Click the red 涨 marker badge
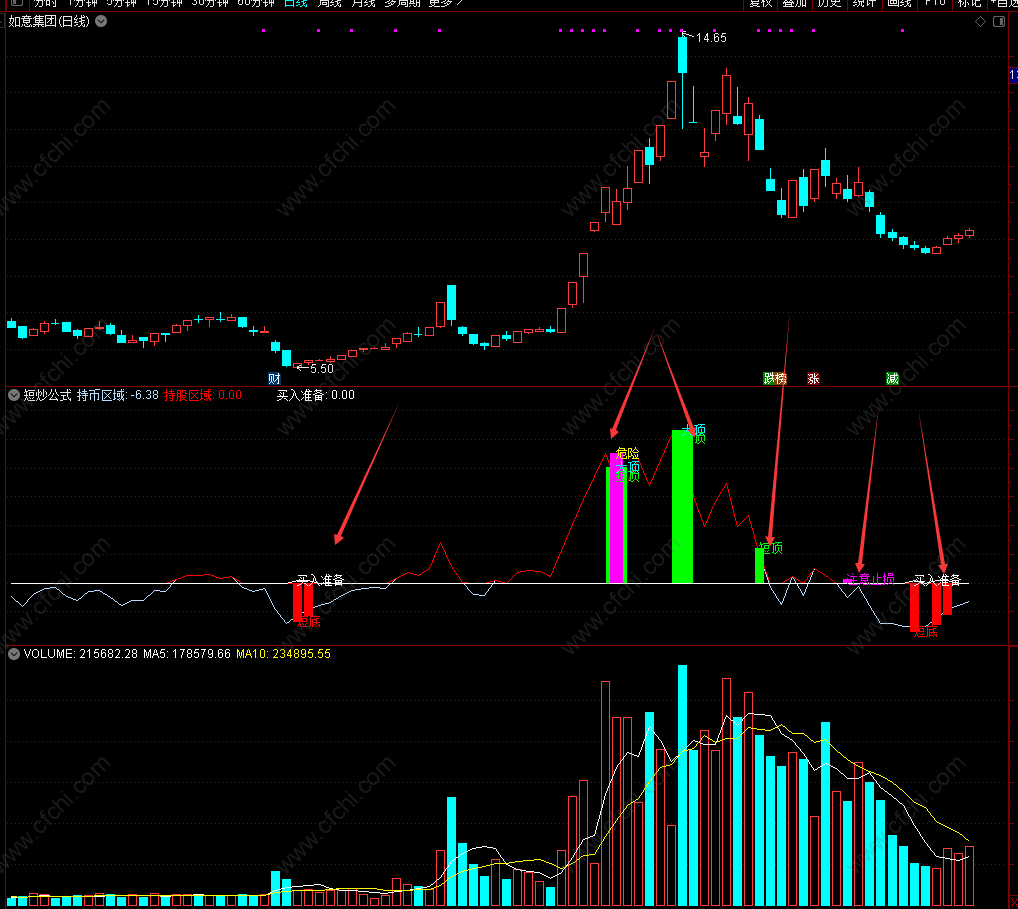The width and height of the screenshot is (1018, 909). (x=813, y=379)
